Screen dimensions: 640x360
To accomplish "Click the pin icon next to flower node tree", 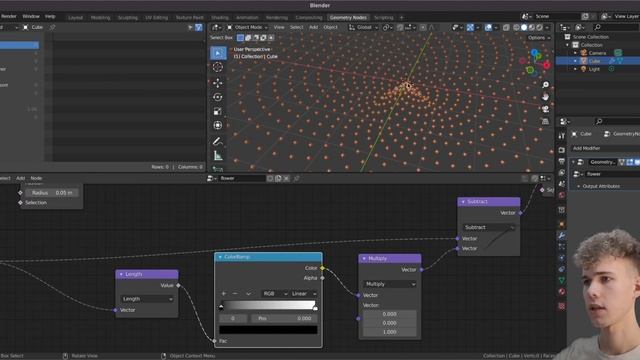I will coord(297,178).
